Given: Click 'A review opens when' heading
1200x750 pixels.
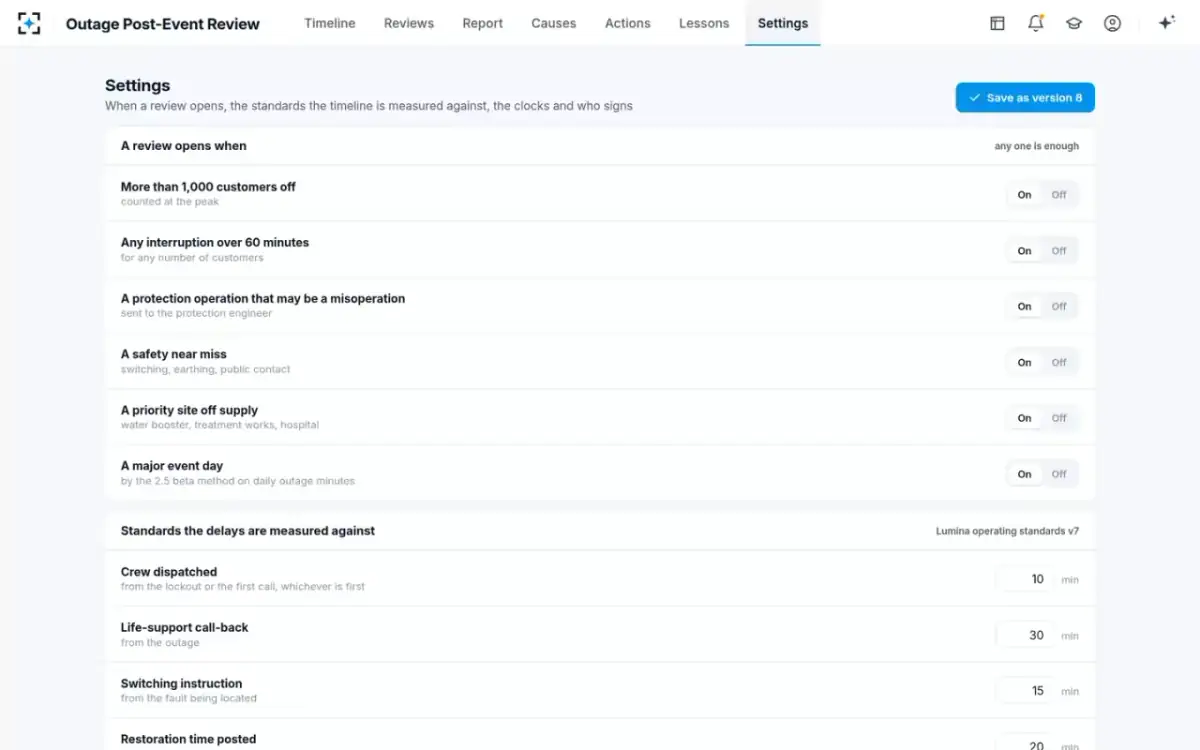Looking at the screenshot, I should click(x=183, y=146).
